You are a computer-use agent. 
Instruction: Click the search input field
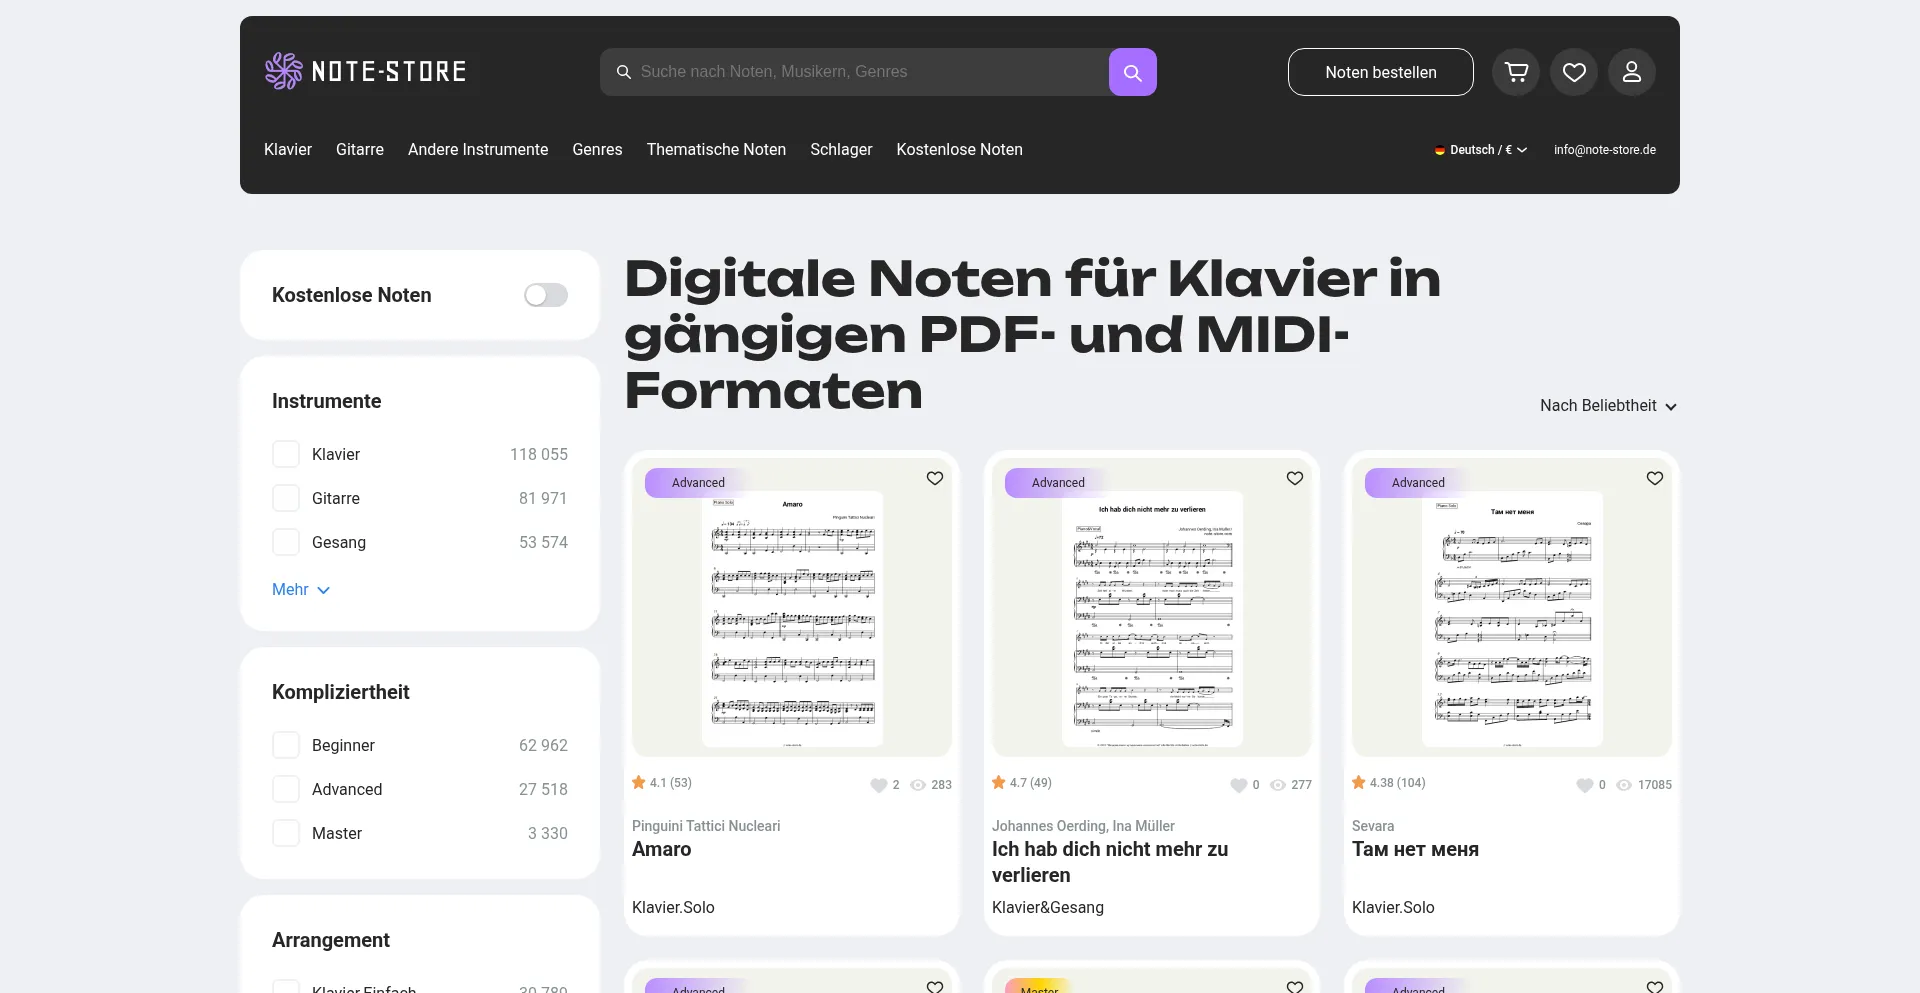(860, 71)
